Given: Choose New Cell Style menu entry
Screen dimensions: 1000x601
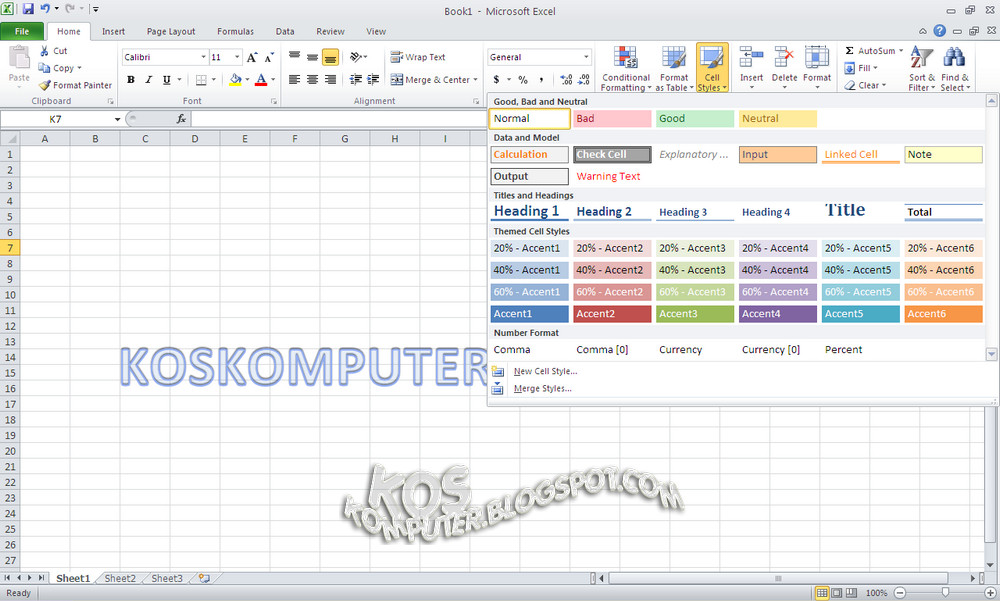Looking at the screenshot, I should (x=545, y=371).
